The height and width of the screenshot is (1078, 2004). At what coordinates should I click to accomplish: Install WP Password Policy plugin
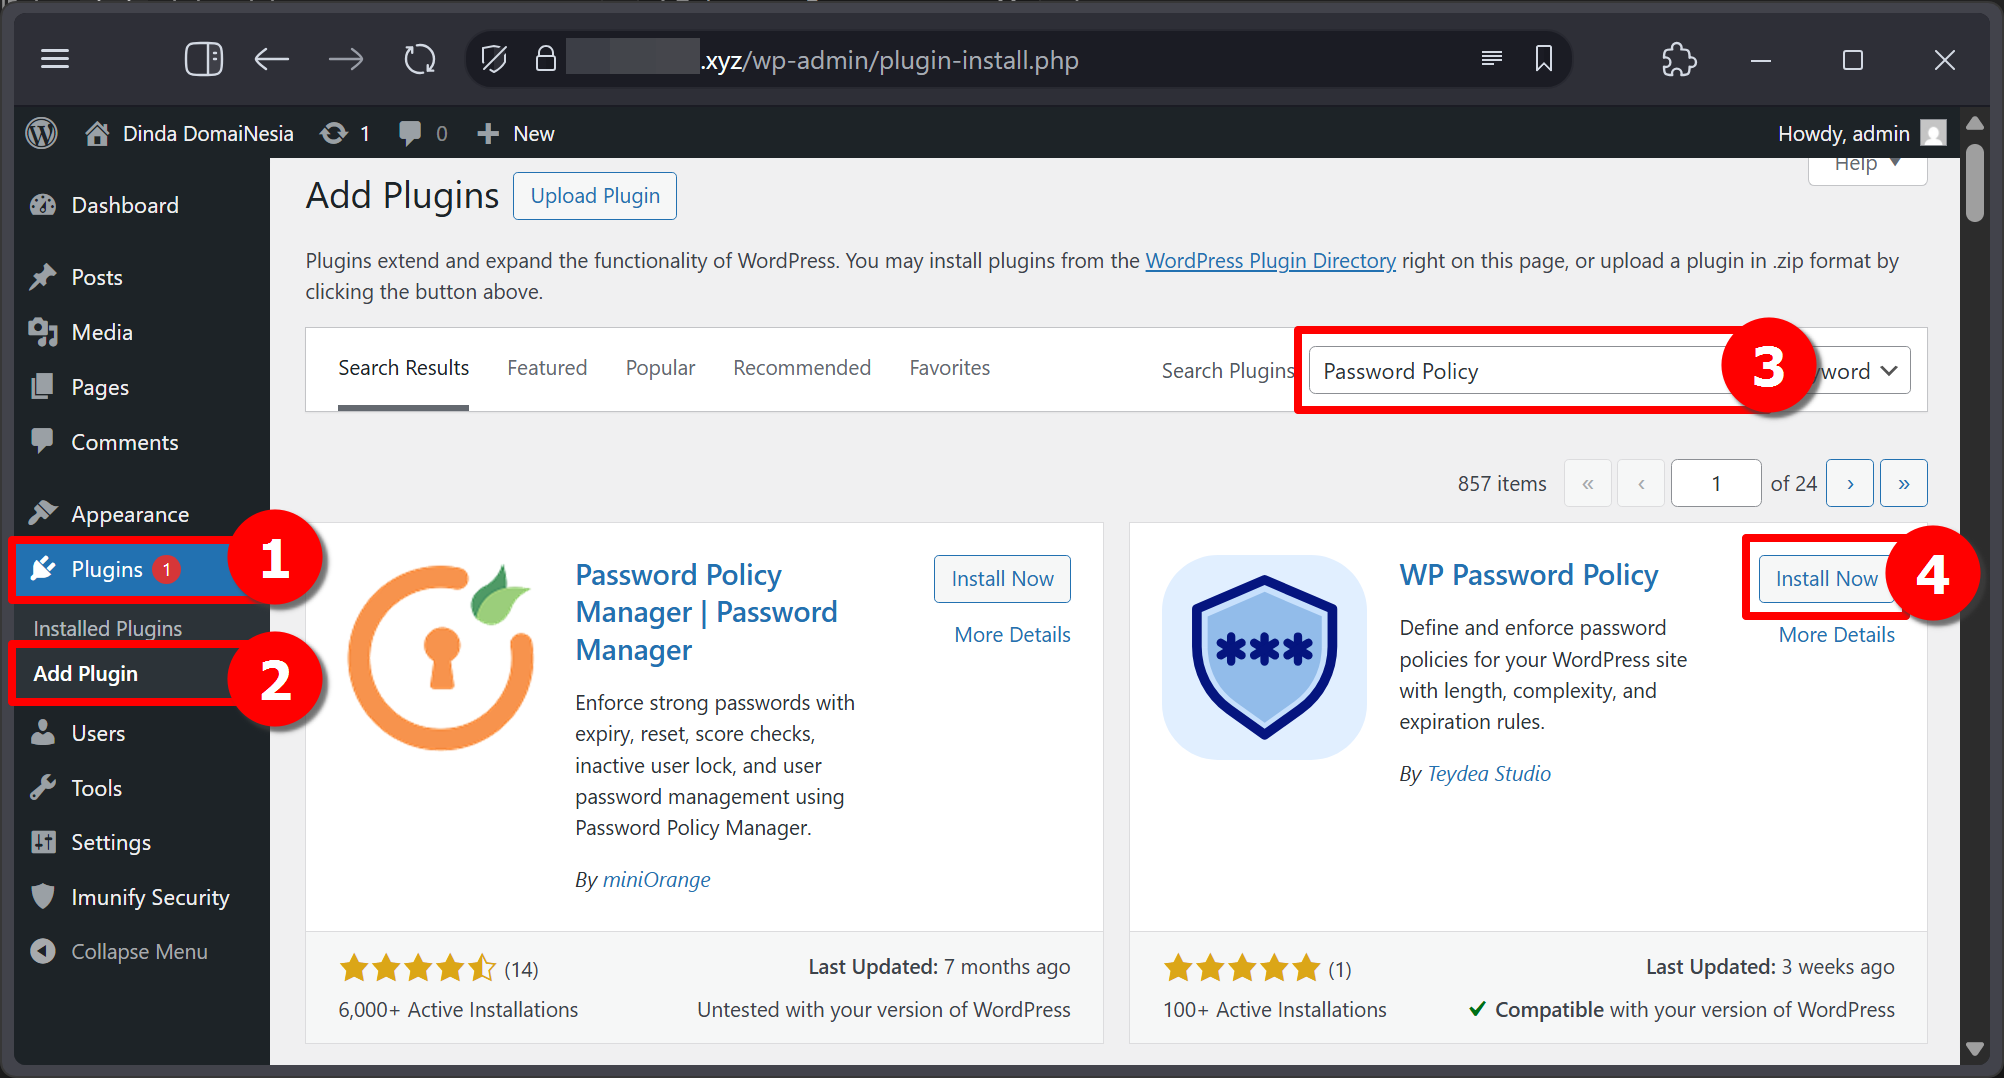(1826, 579)
